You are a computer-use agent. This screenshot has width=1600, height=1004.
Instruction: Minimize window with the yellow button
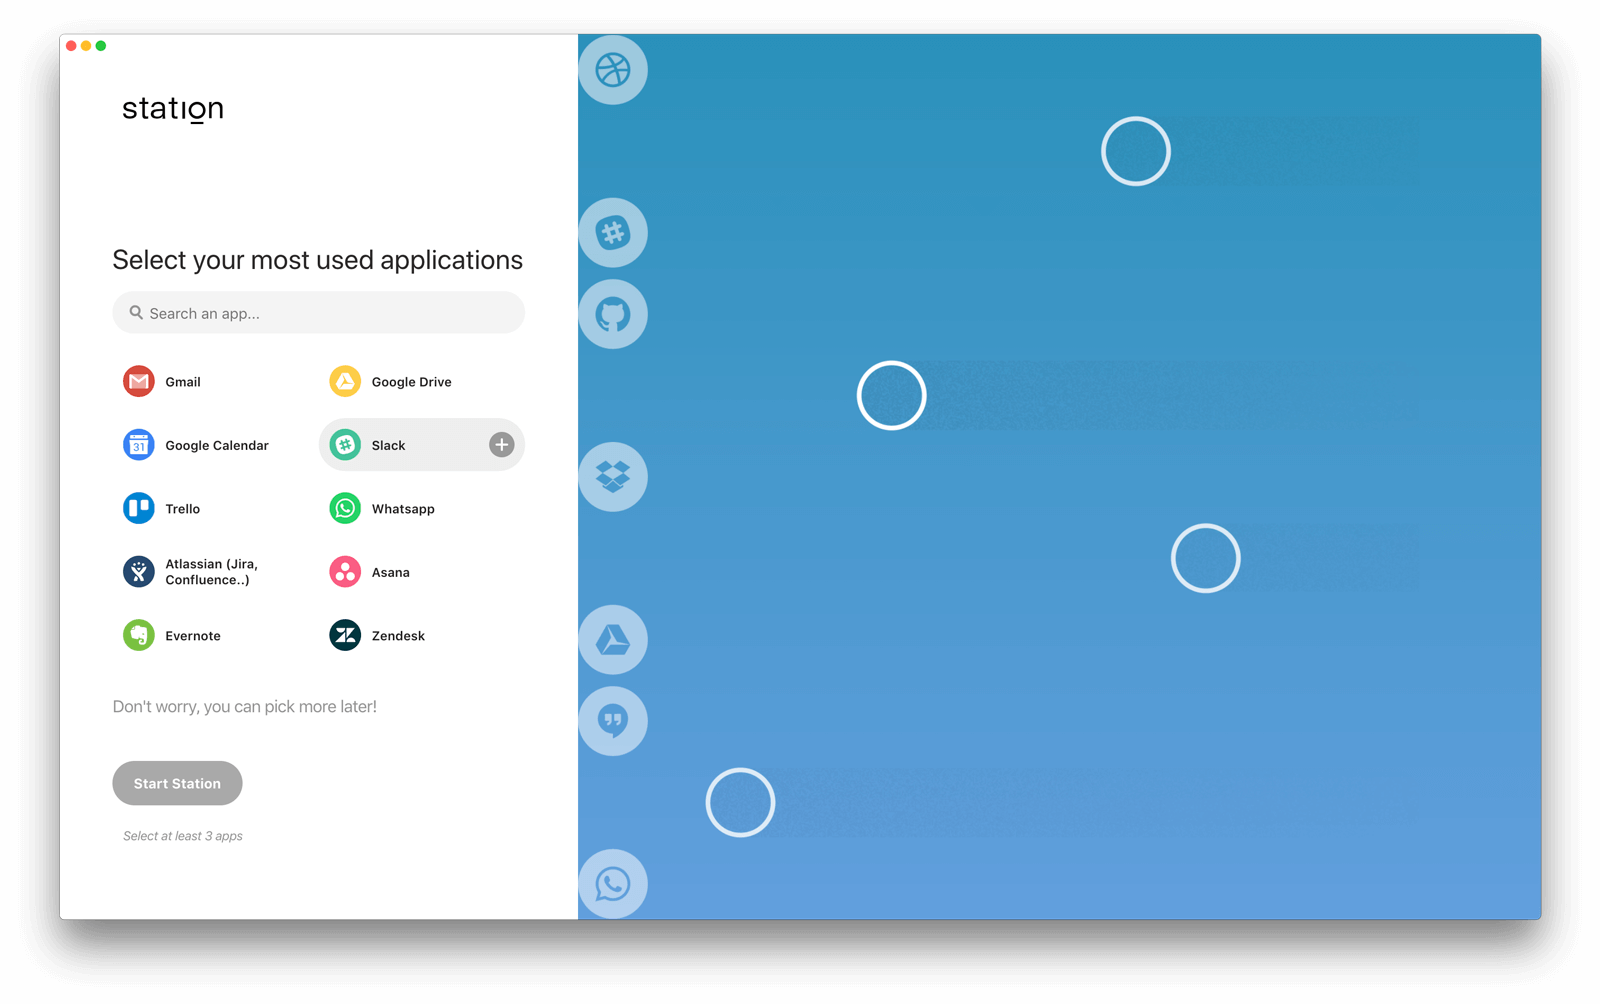coord(86,46)
